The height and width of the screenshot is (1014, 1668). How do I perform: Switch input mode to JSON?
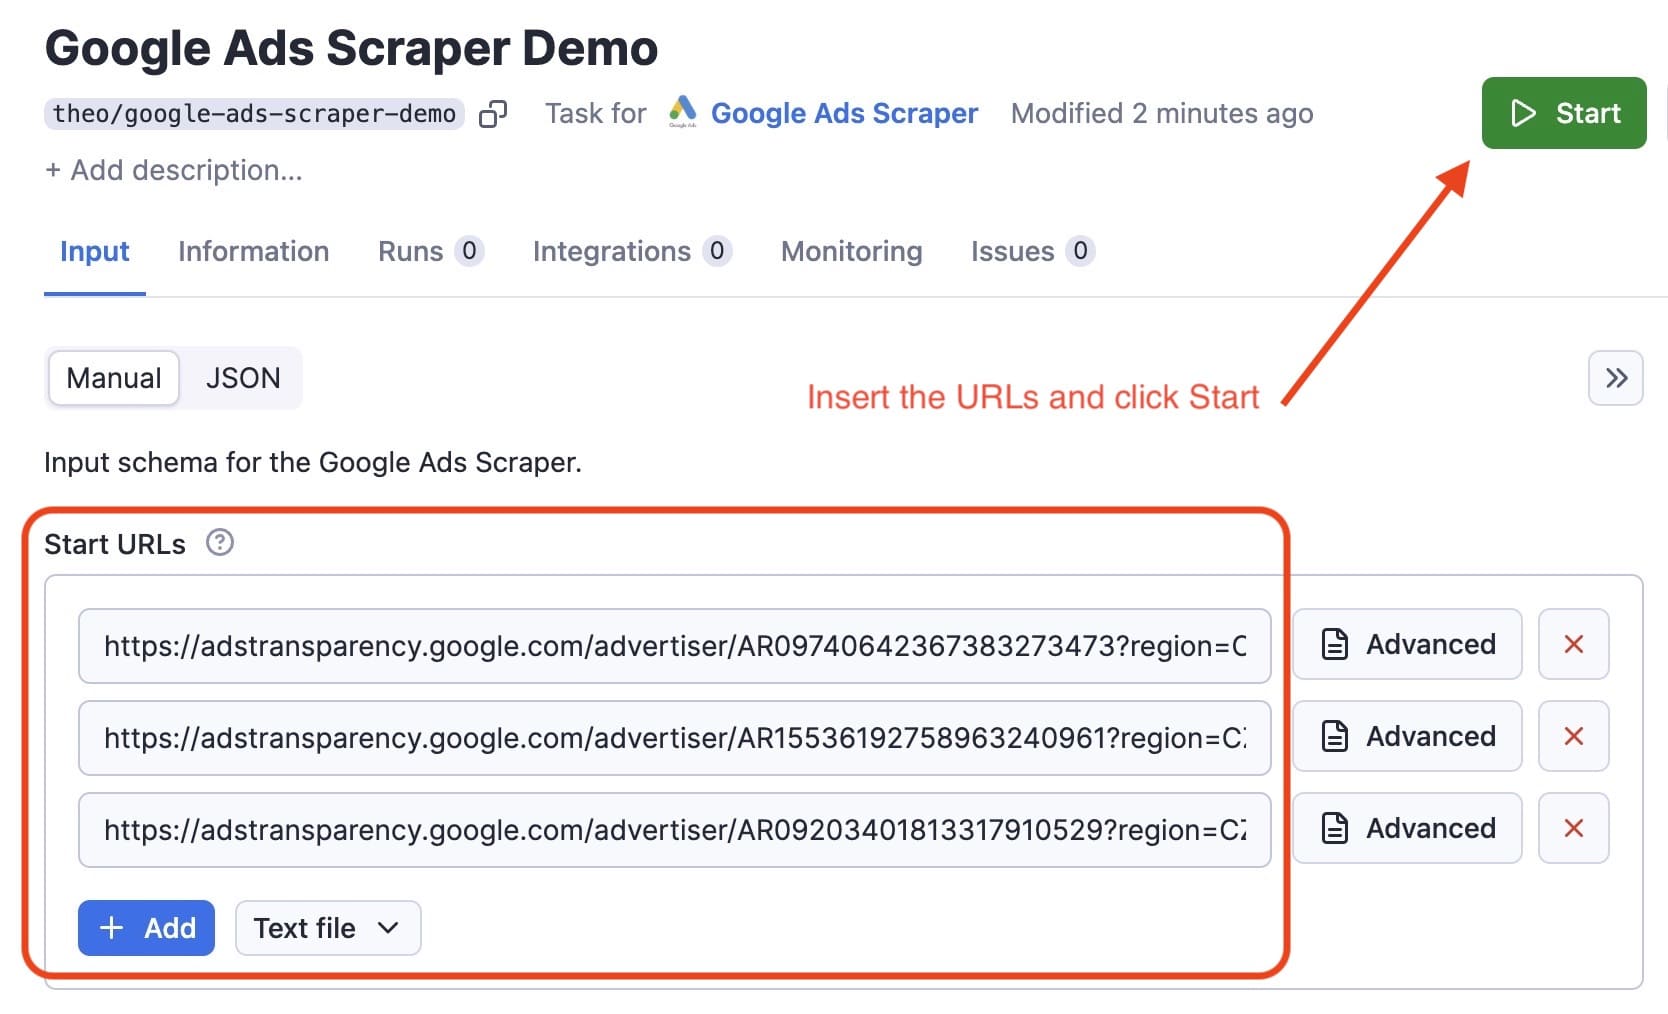coord(243,378)
